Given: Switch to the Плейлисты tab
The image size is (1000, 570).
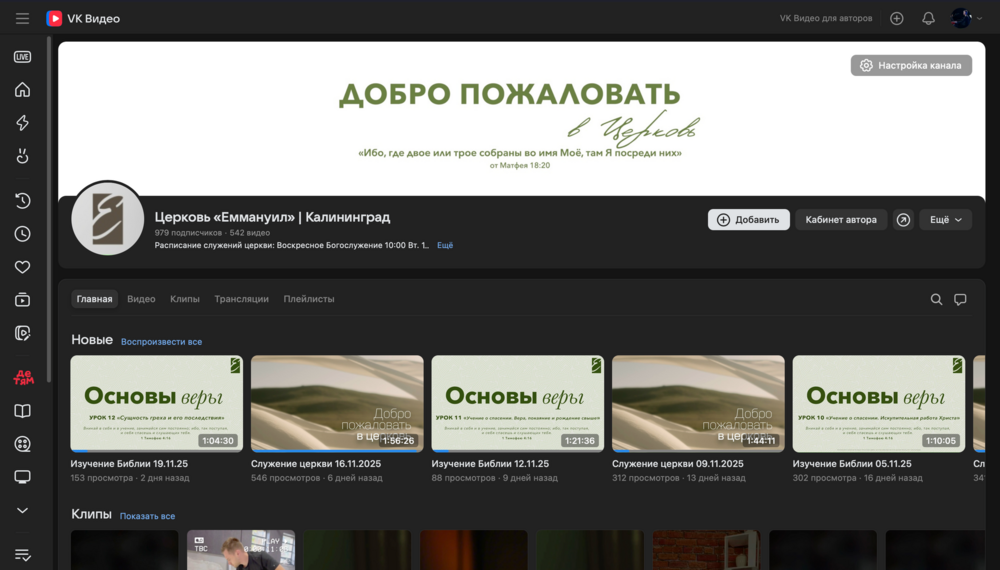Looking at the screenshot, I should pos(309,299).
